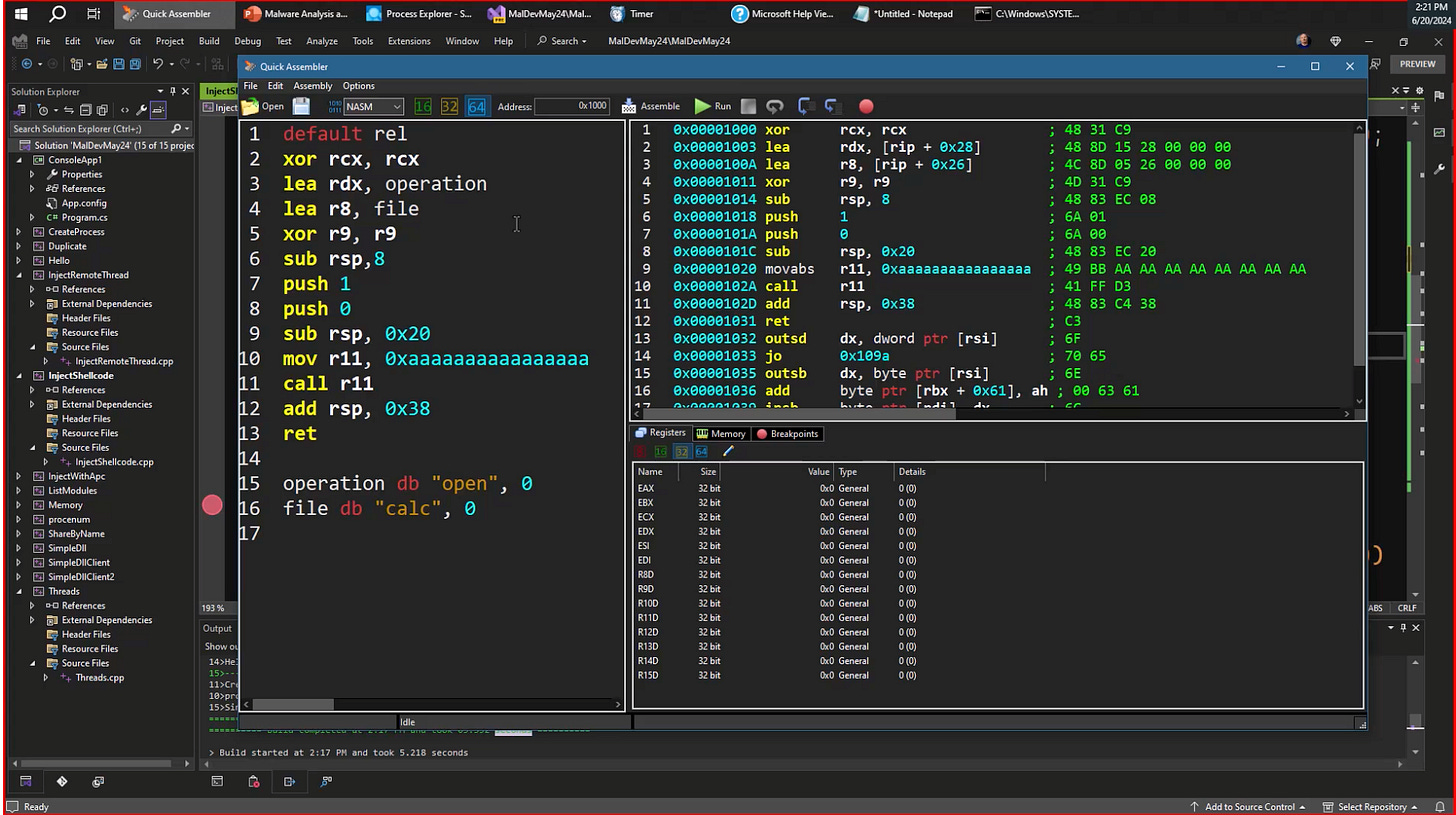Select 16-bit assembly mode in toolbar
The height and width of the screenshot is (815, 1456).
pyautogui.click(x=423, y=106)
